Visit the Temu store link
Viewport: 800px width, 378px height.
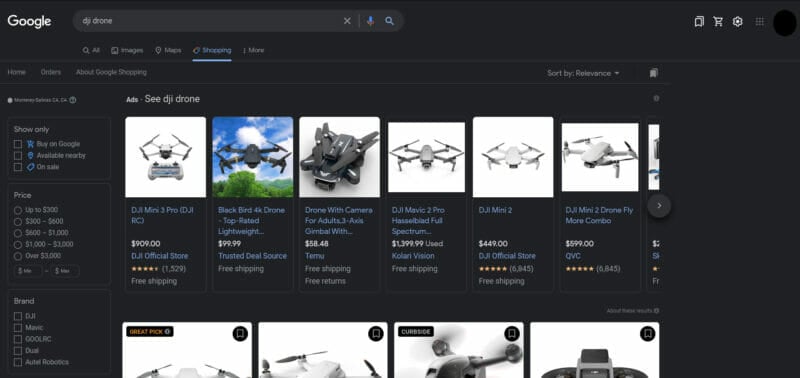[x=314, y=256]
